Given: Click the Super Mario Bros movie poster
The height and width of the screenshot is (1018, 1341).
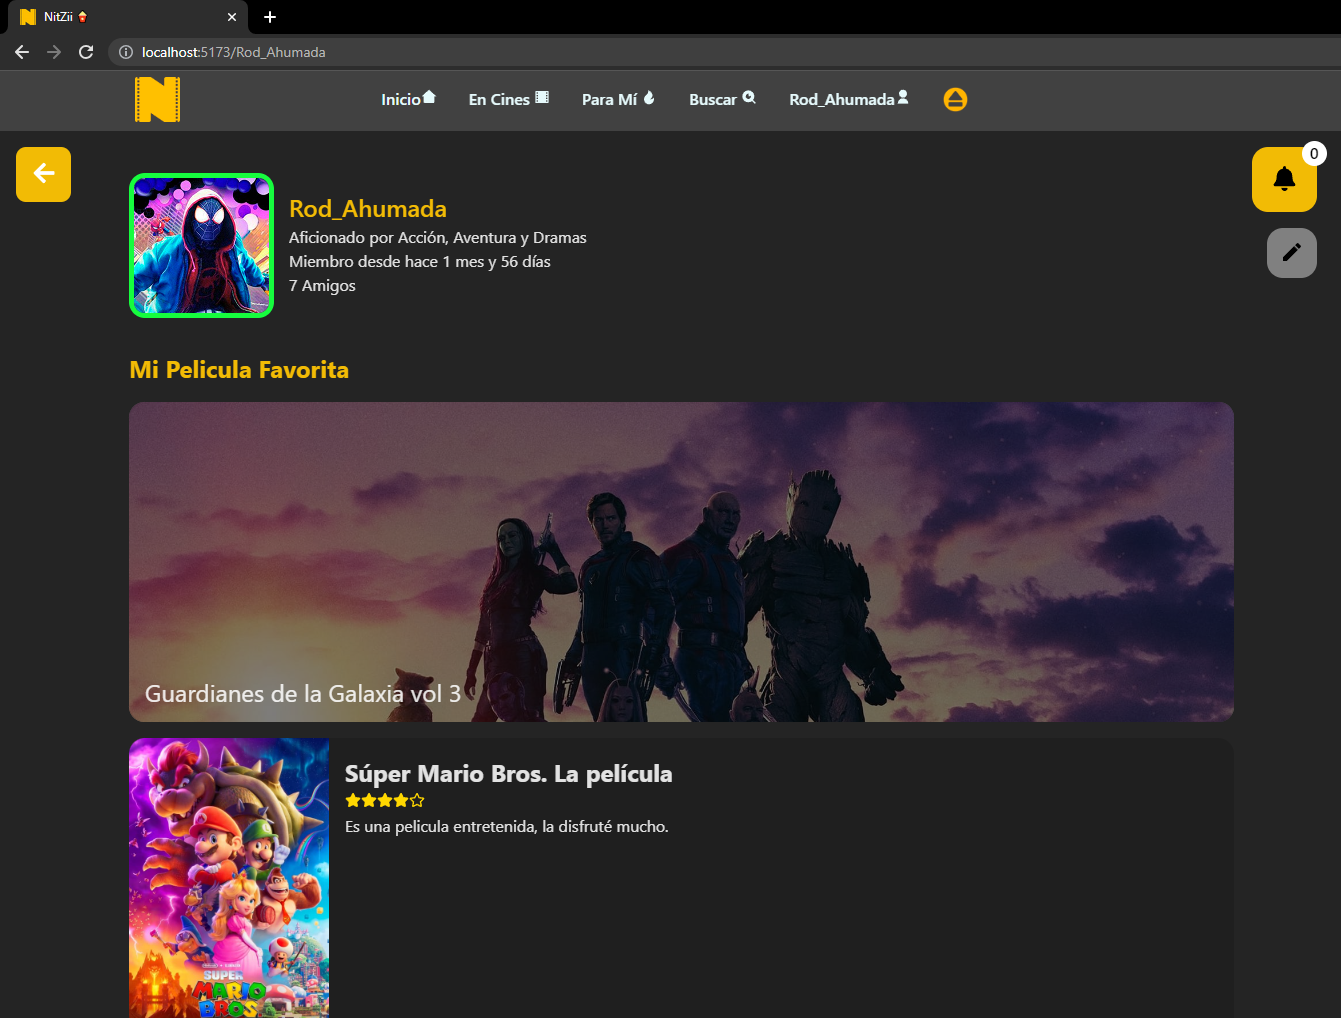Looking at the screenshot, I should (229, 878).
